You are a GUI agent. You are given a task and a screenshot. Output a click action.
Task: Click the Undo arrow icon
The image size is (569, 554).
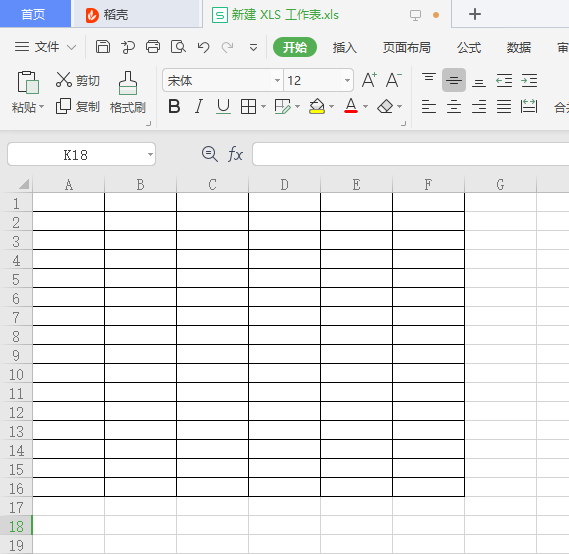point(204,47)
